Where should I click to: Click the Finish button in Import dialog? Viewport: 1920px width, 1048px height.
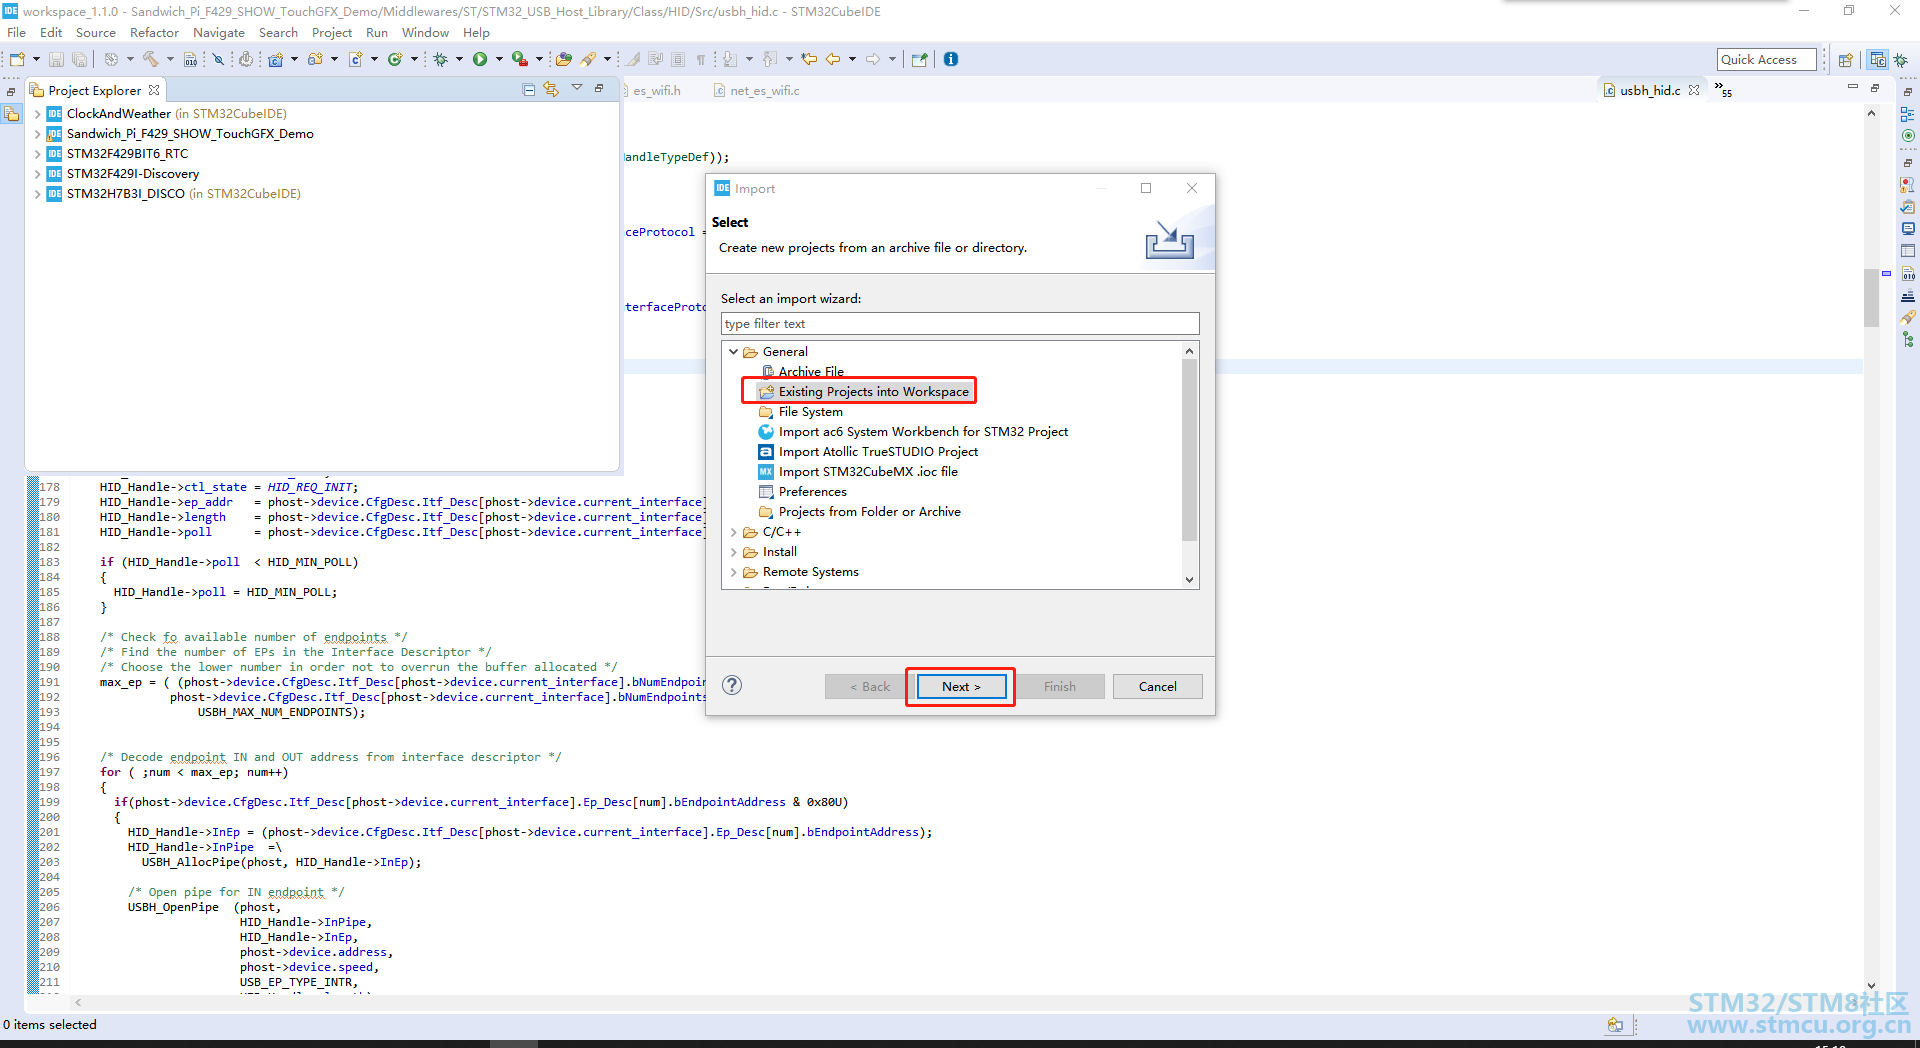click(1060, 686)
